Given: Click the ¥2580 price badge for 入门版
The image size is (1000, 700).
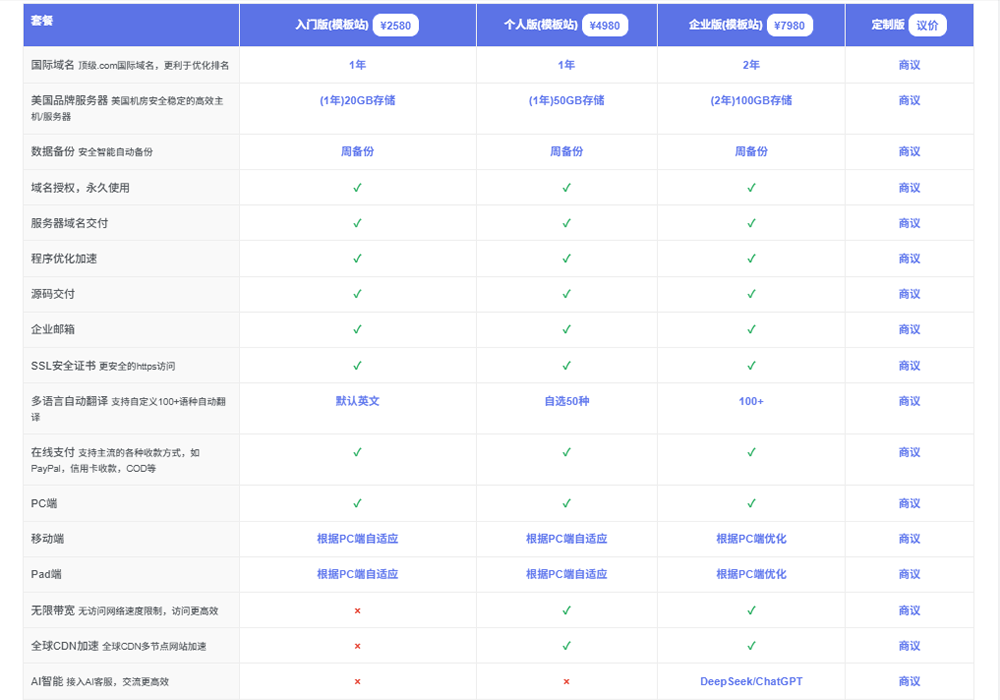Looking at the screenshot, I should click(395, 26).
